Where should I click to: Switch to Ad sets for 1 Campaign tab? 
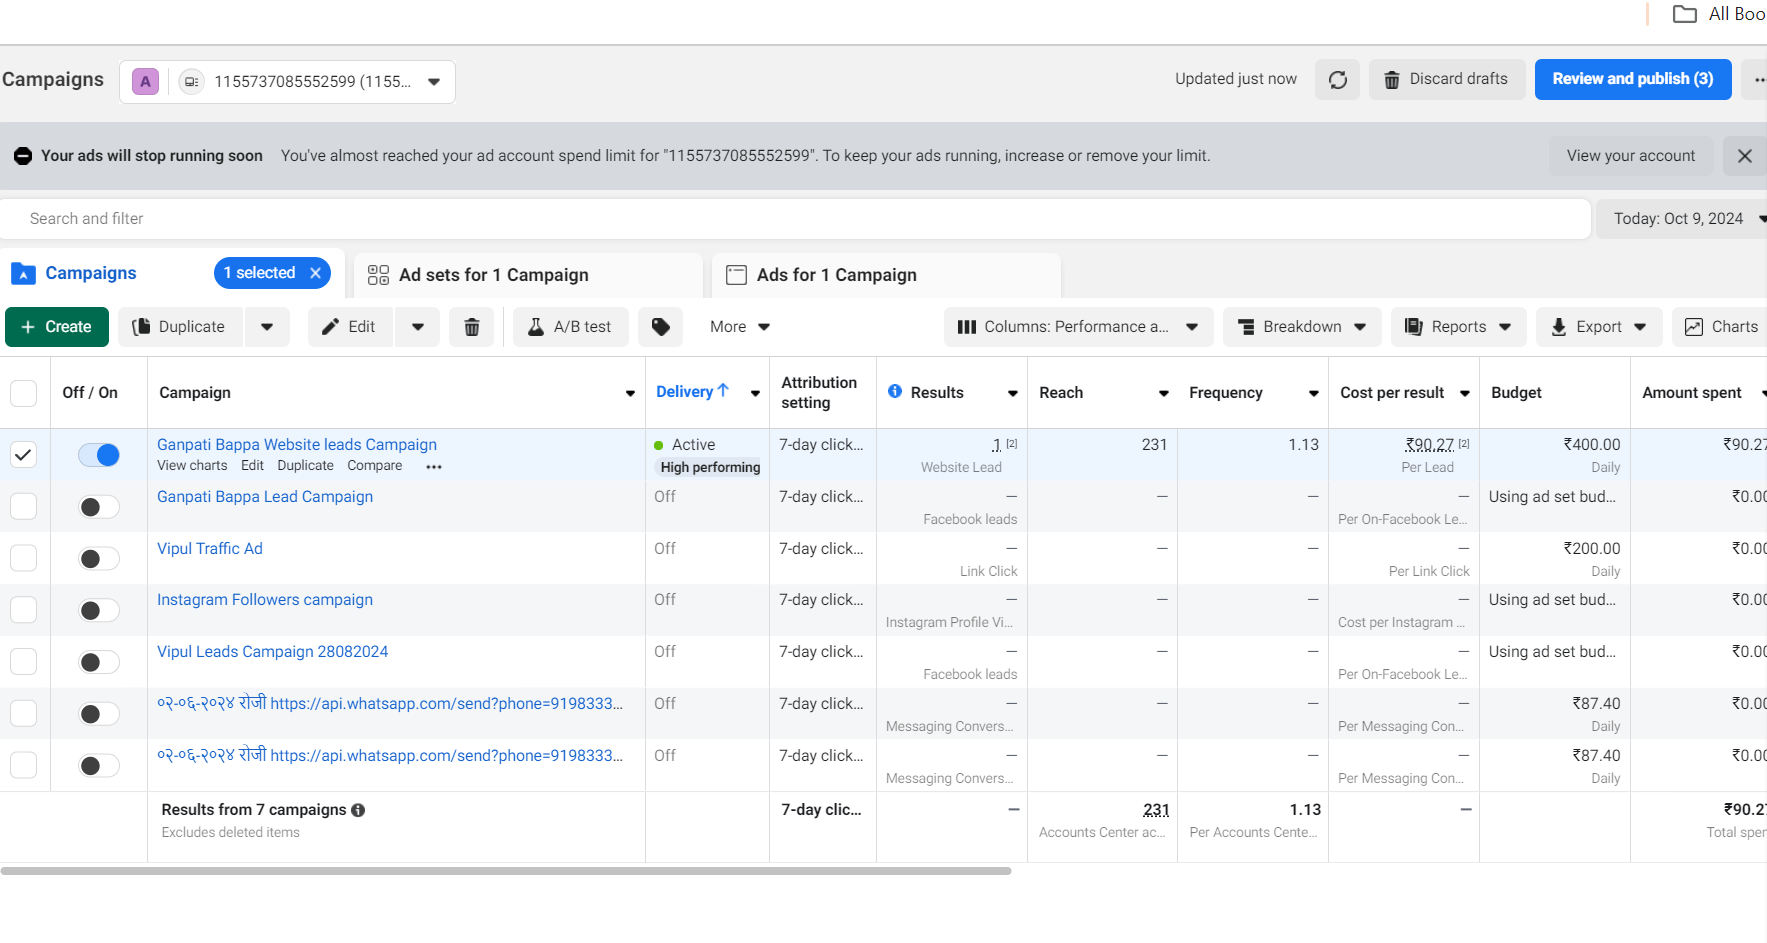493,275
